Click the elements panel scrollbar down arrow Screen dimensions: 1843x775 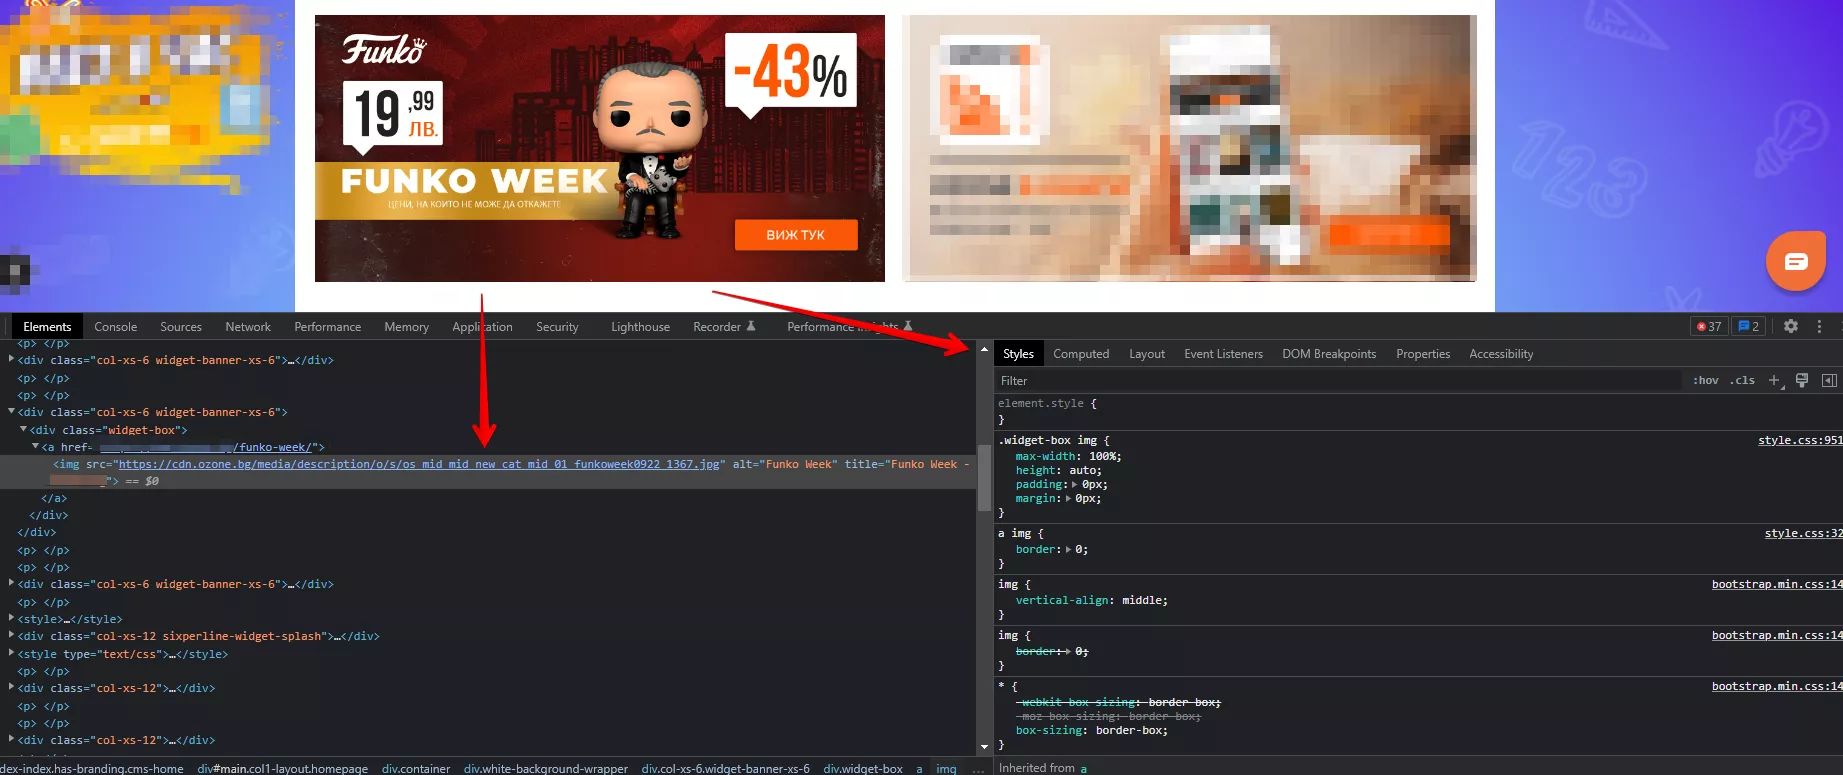coord(984,746)
